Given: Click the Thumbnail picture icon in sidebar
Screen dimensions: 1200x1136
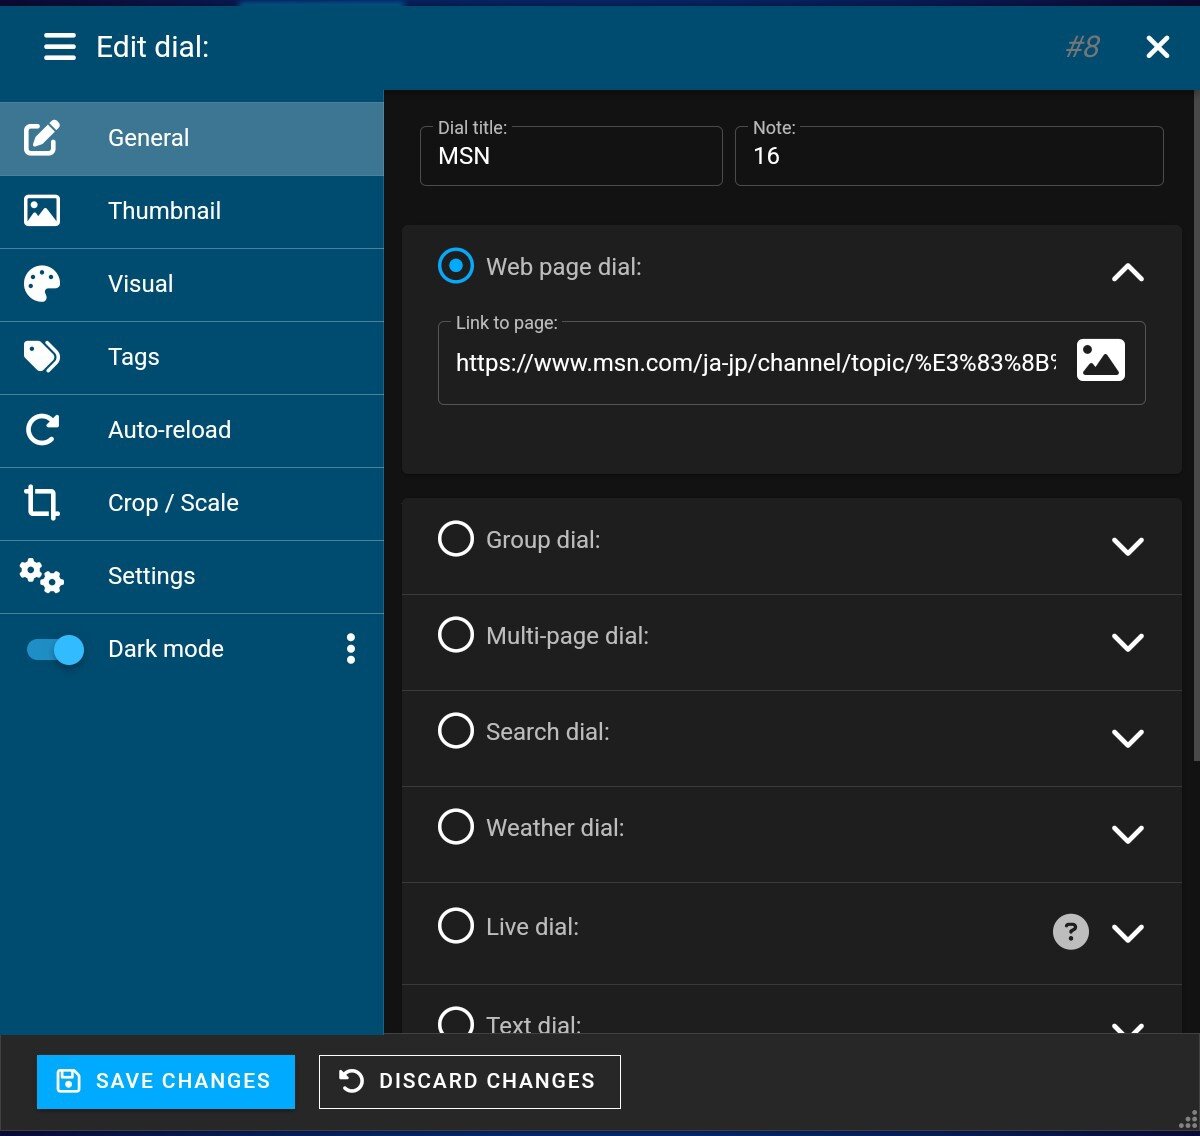Looking at the screenshot, I should pos(42,211).
